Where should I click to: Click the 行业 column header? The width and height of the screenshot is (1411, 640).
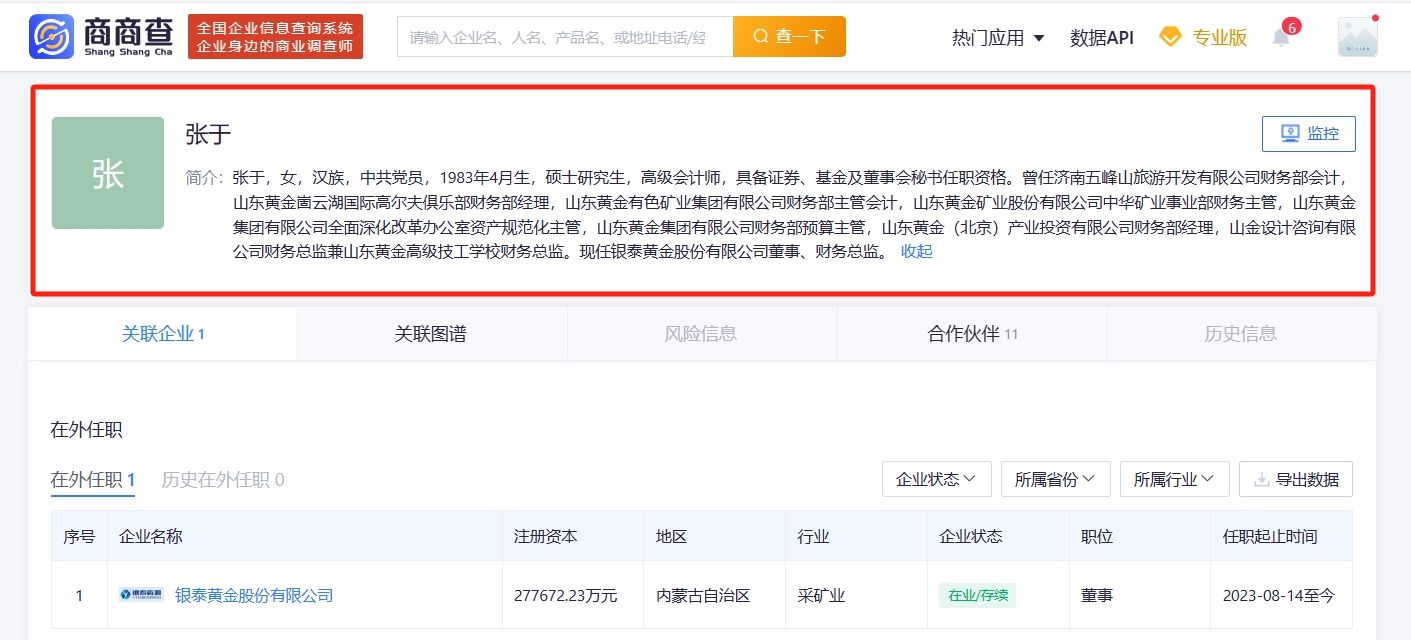pyautogui.click(x=813, y=536)
